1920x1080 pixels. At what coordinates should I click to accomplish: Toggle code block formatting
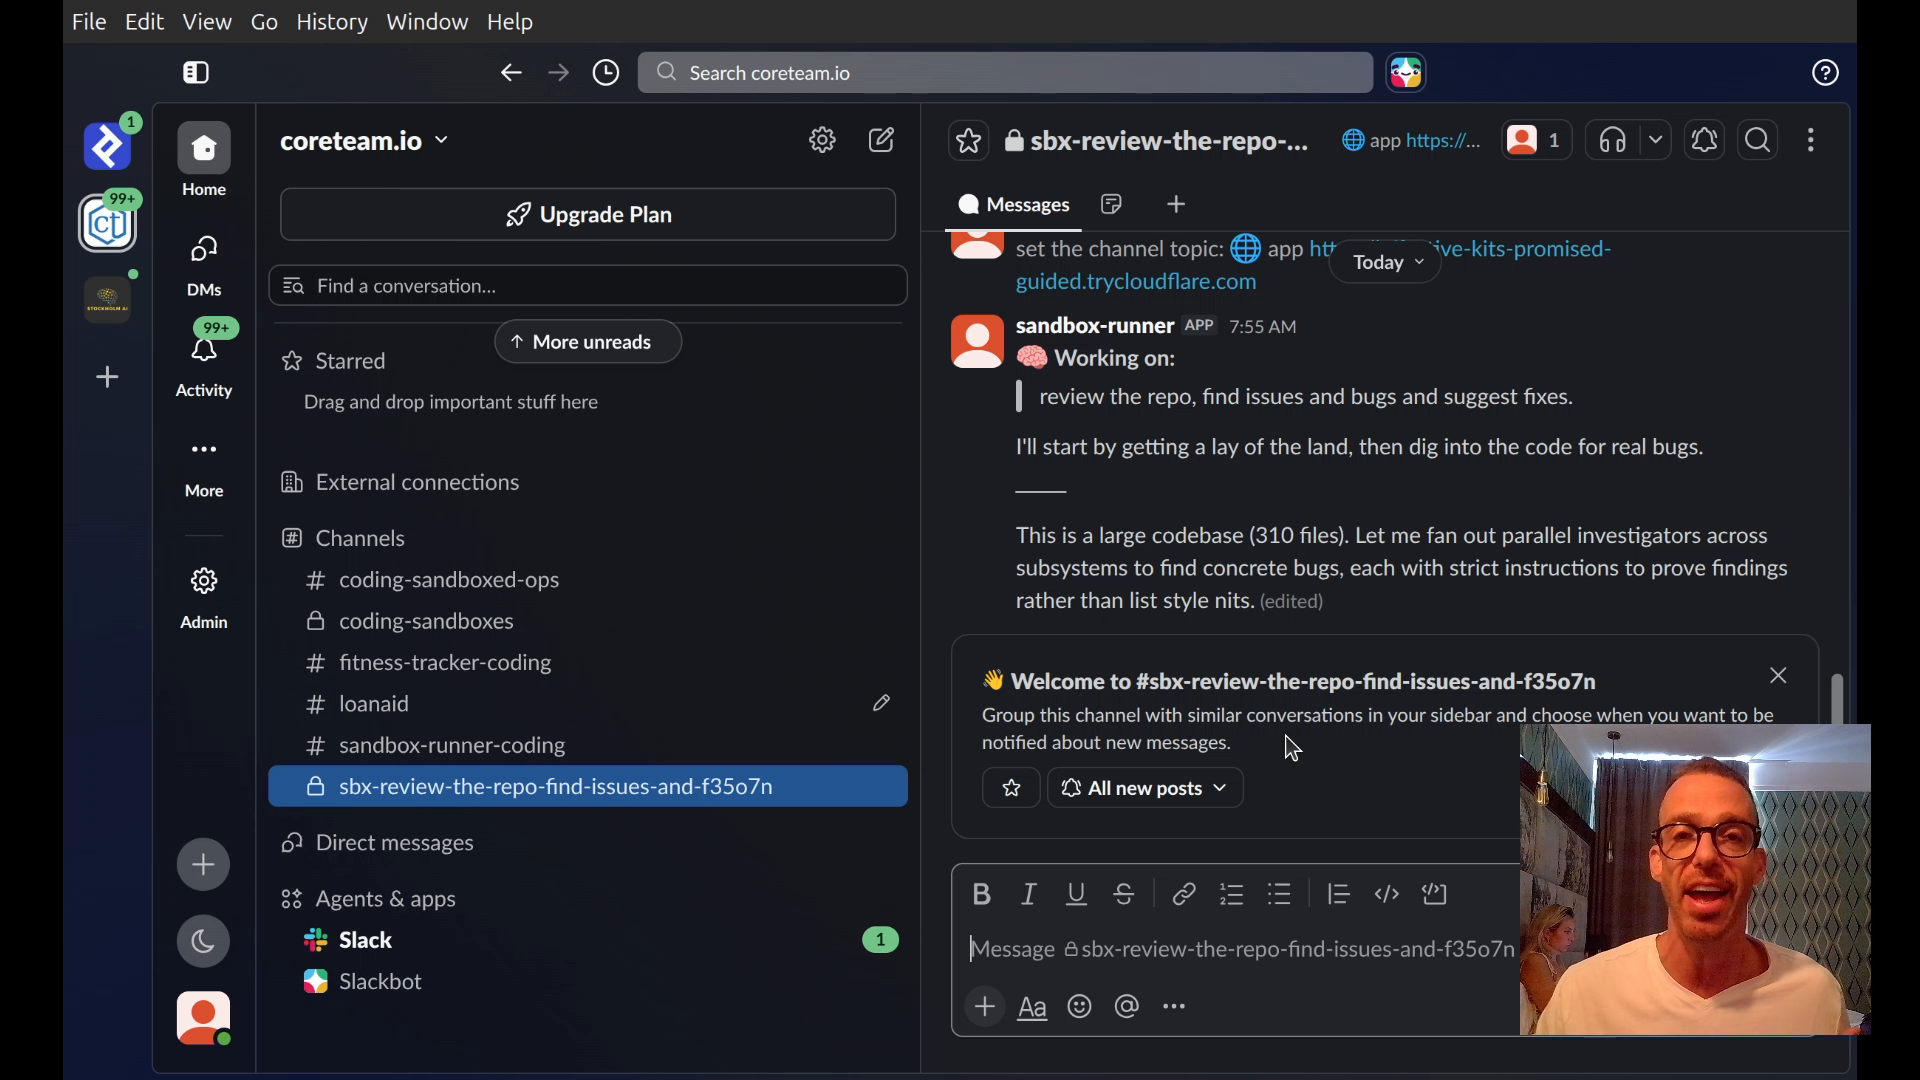[1436, 895]
